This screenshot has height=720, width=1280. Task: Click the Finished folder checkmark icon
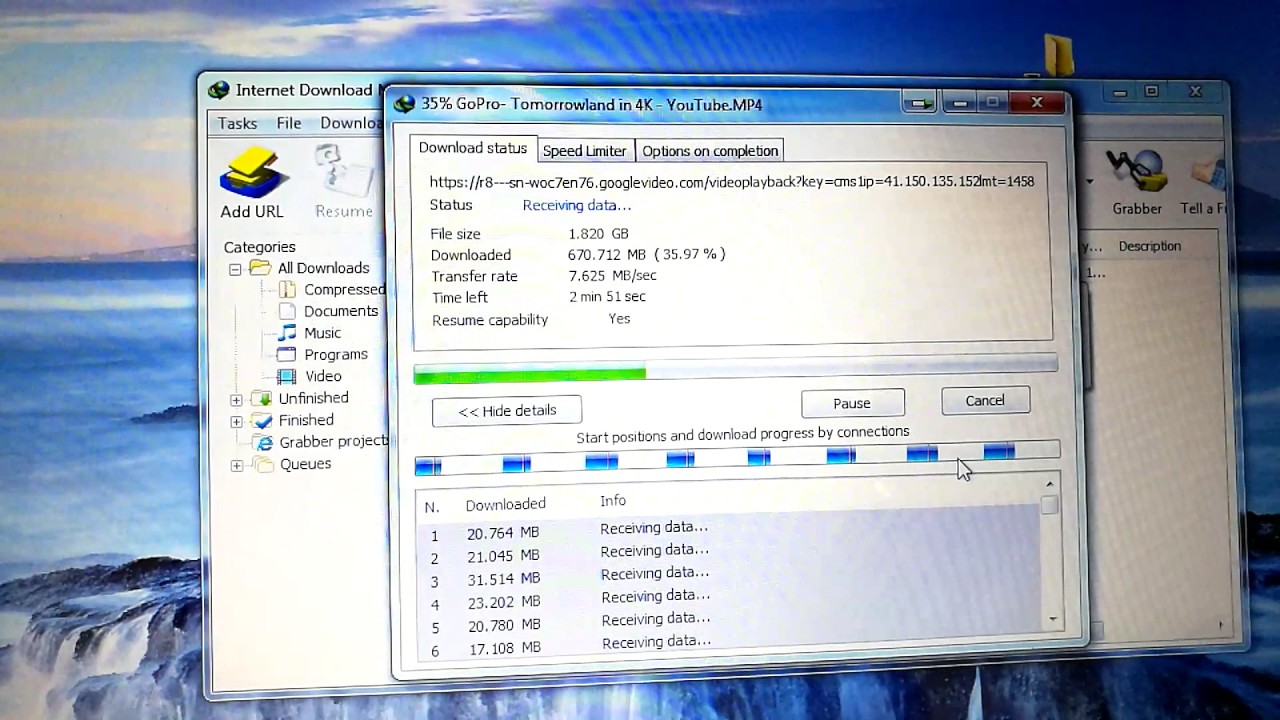(262, 420)
